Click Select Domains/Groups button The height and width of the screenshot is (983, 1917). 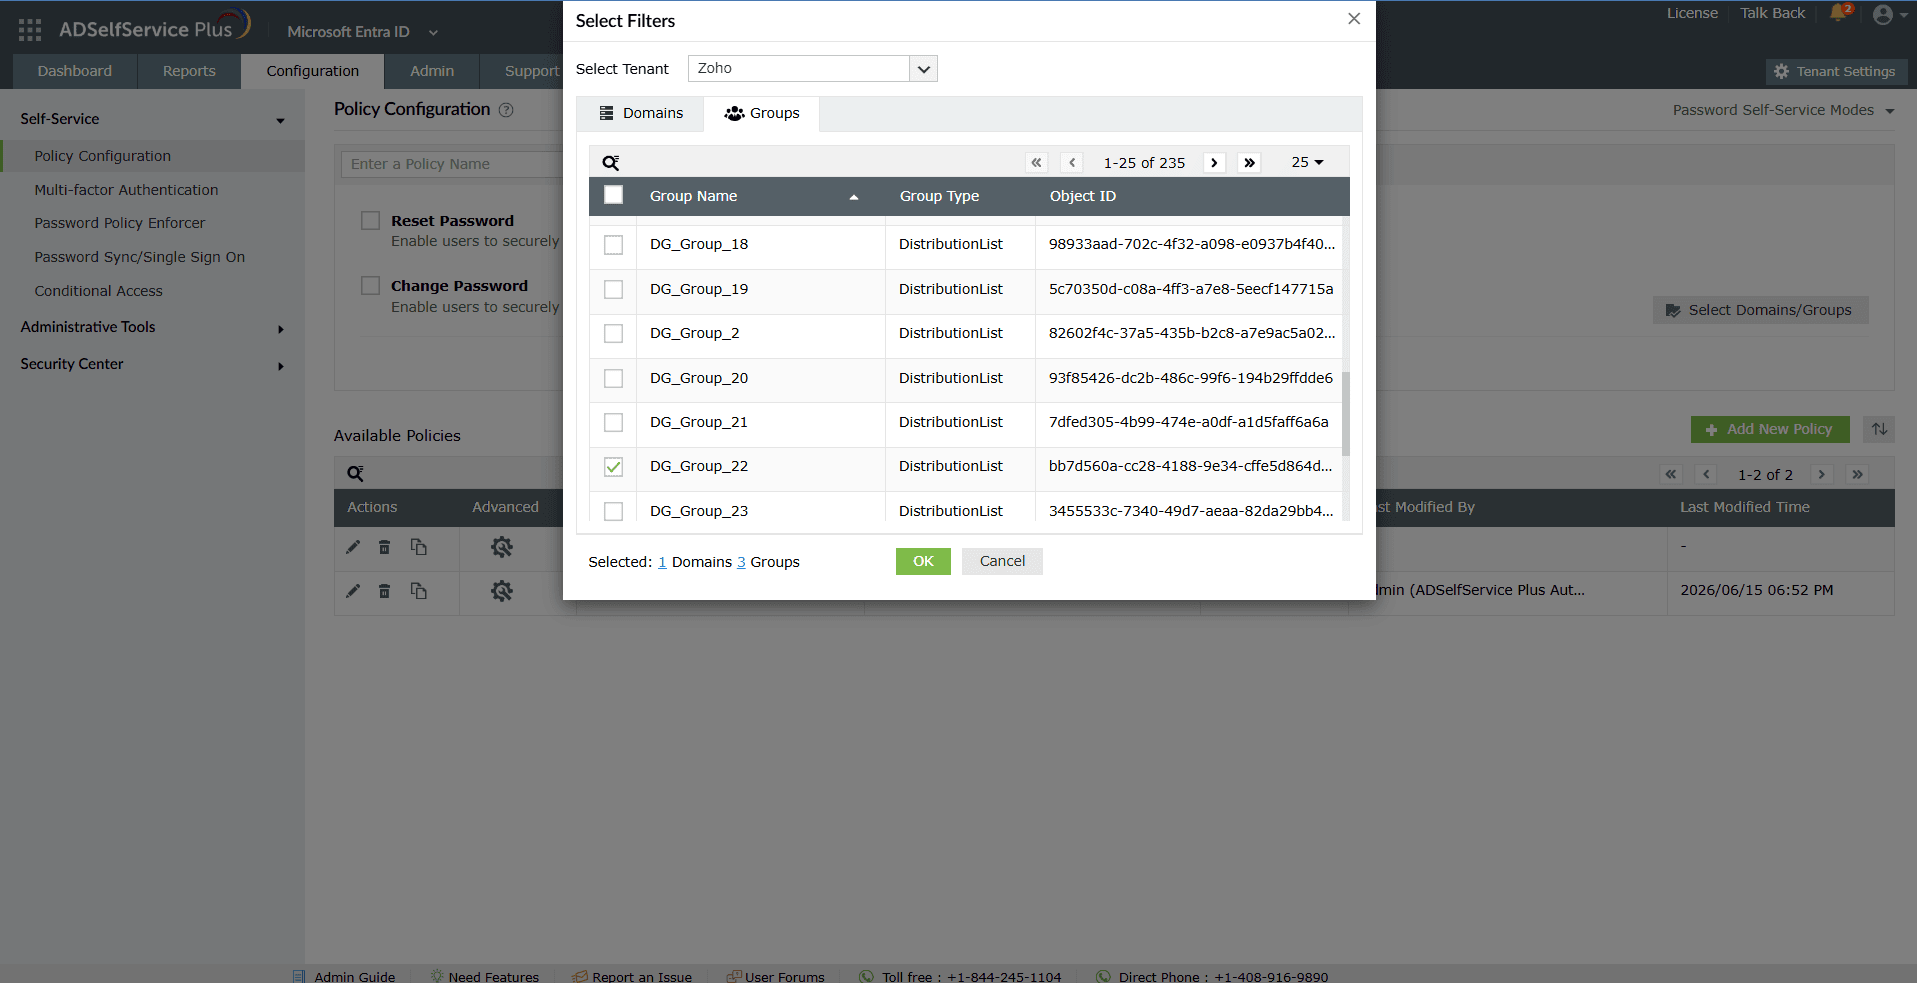(1760, 310)
